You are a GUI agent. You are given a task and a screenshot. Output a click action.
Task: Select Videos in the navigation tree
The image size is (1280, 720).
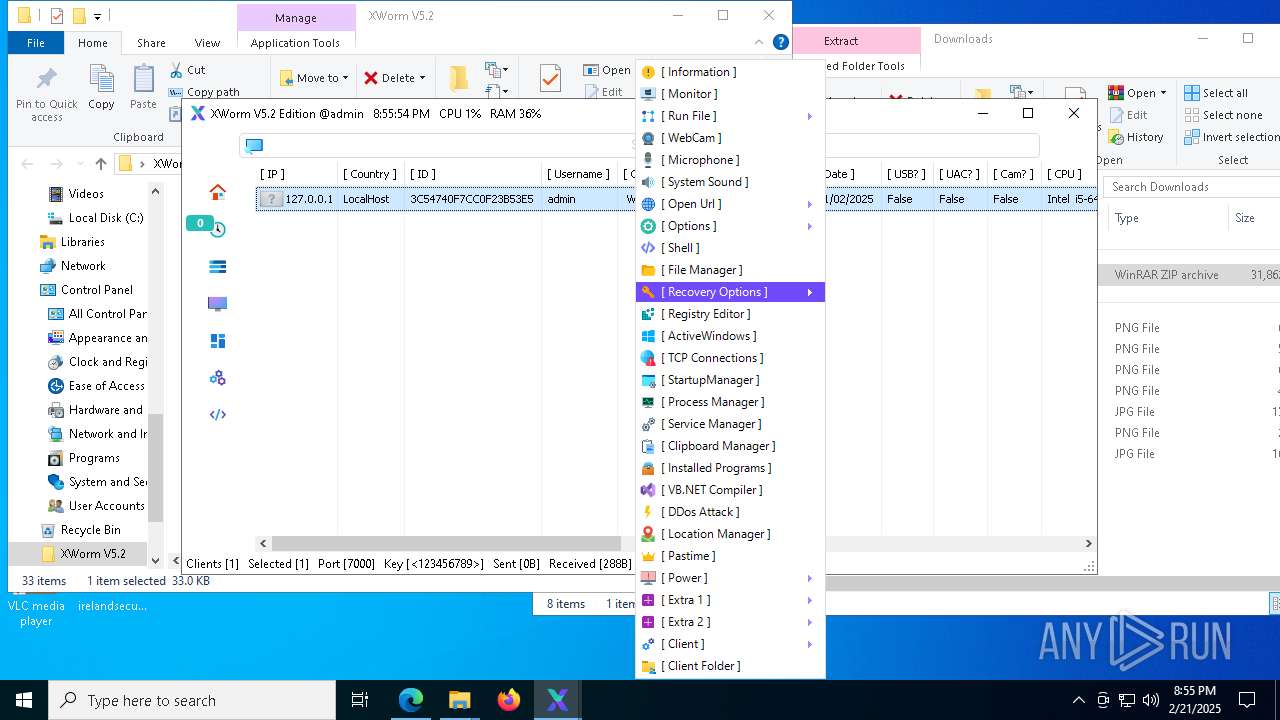click(86, 194)
